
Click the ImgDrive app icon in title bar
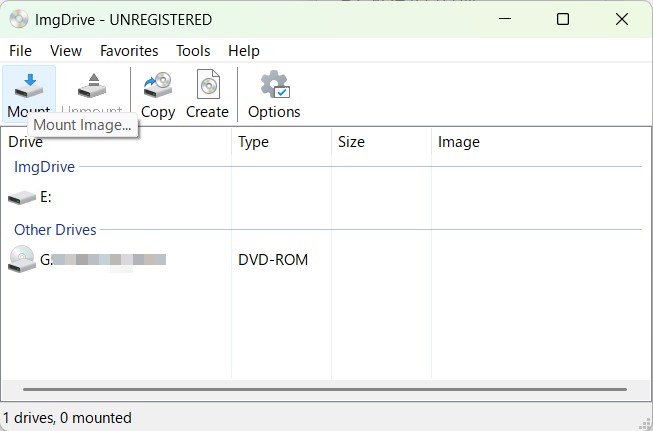[19, 19]
